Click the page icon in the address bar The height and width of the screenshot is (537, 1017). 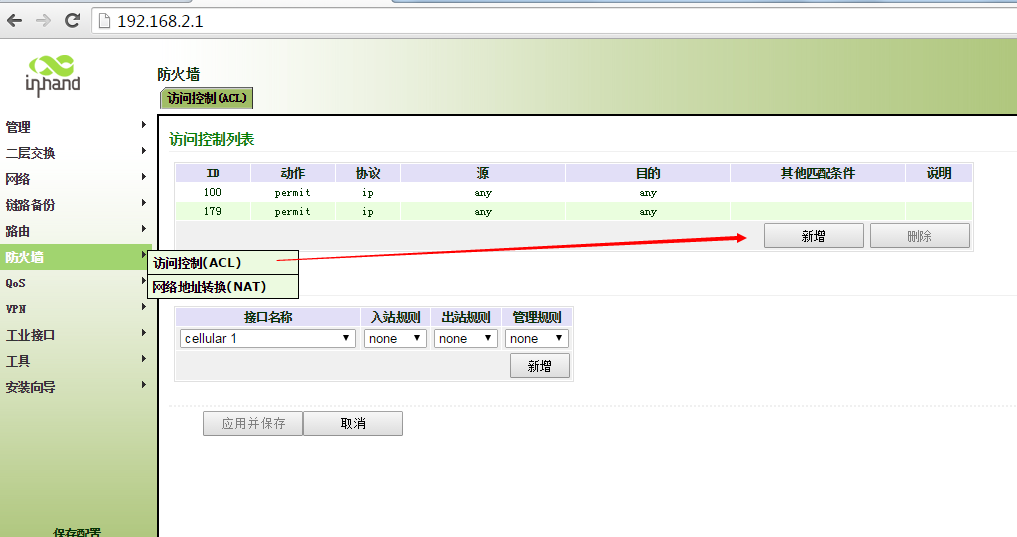click(104, 21)
